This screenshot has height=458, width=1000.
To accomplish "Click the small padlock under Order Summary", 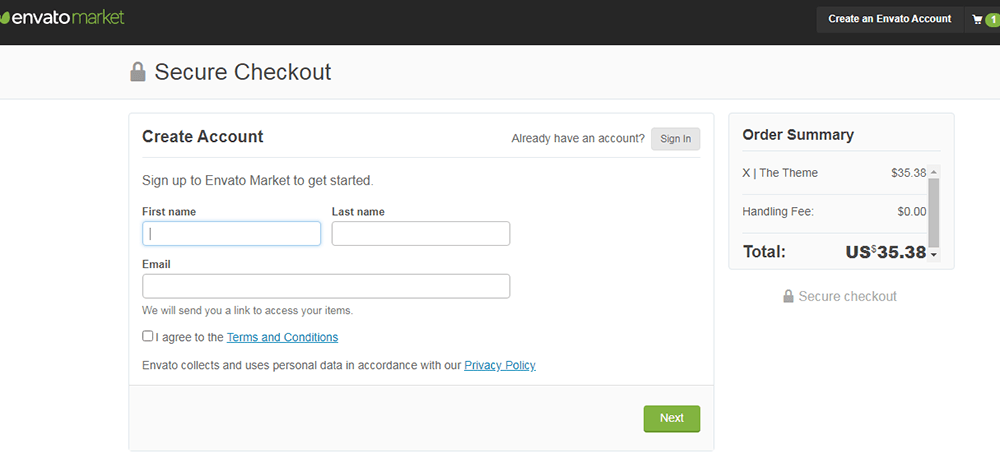I will 788,296.
